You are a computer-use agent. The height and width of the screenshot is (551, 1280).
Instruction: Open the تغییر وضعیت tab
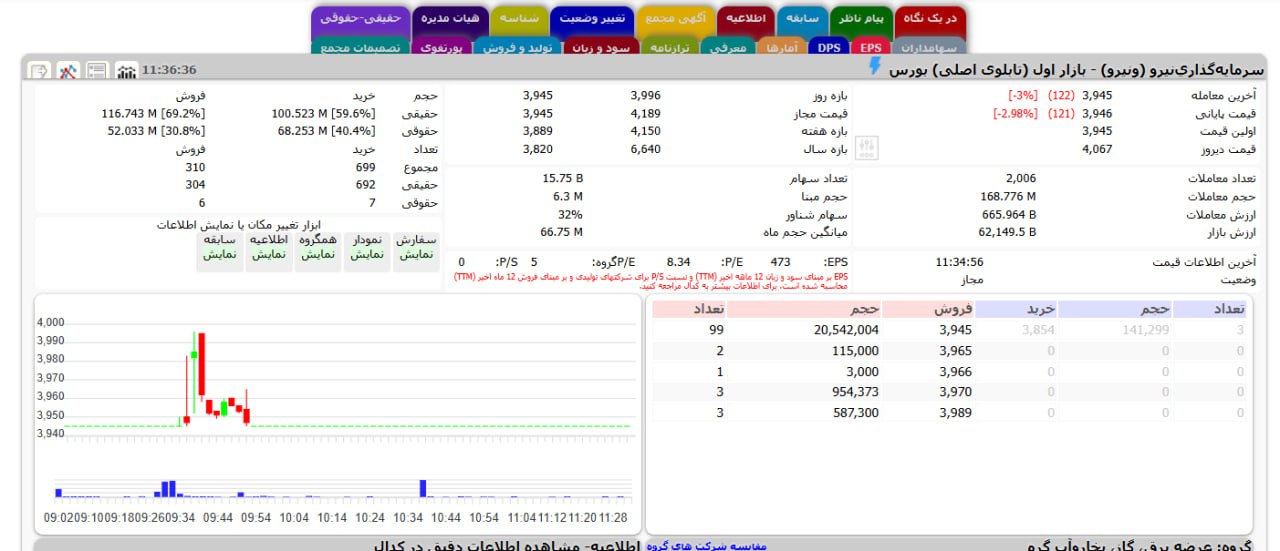(591, 19)
